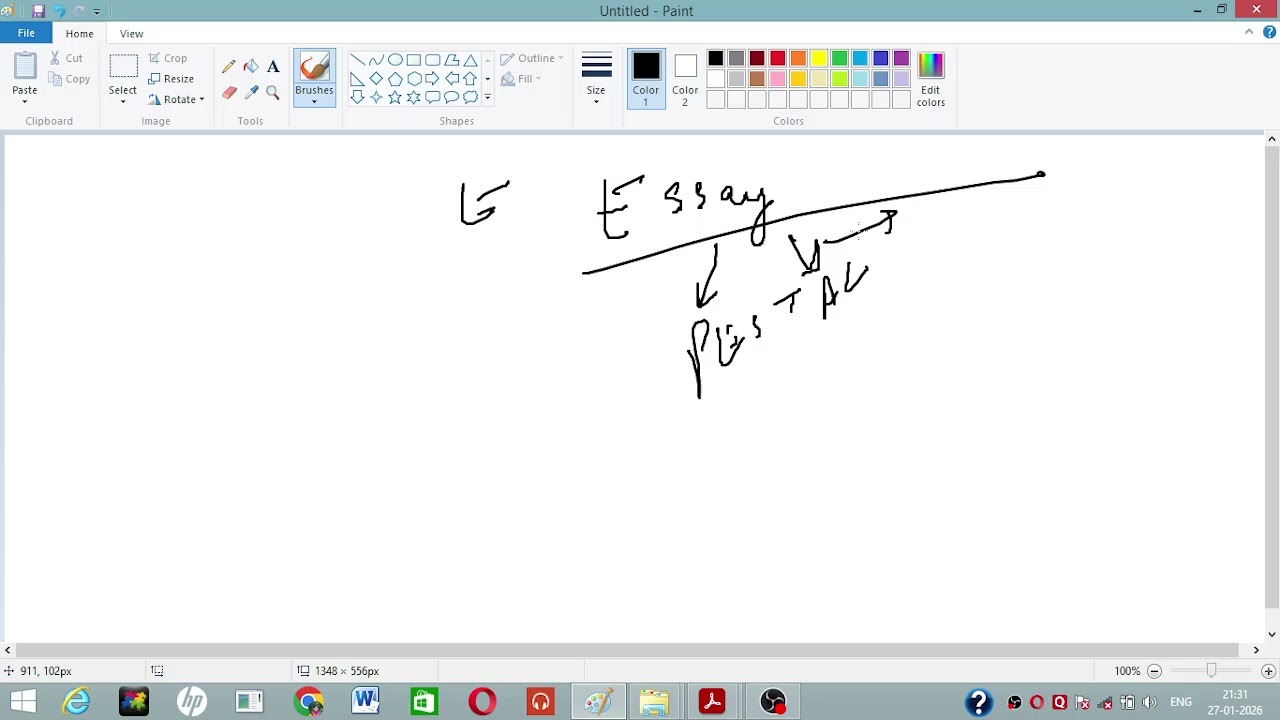
Task: Pick the Cloud callout shape
Action: 471,98
